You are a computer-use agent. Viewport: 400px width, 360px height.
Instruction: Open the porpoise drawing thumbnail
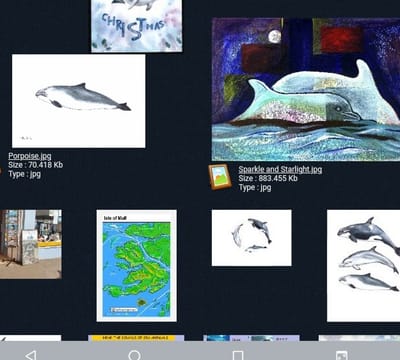point(79,101)
